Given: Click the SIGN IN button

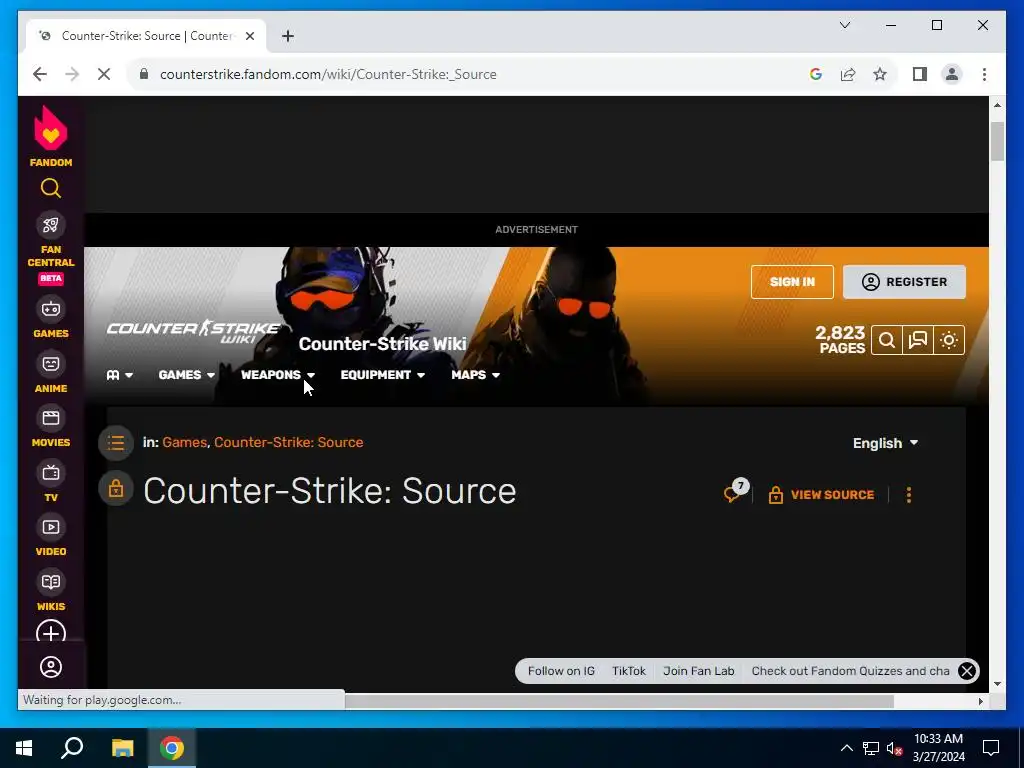Looking at the screenshot, I should coord(792,282).
